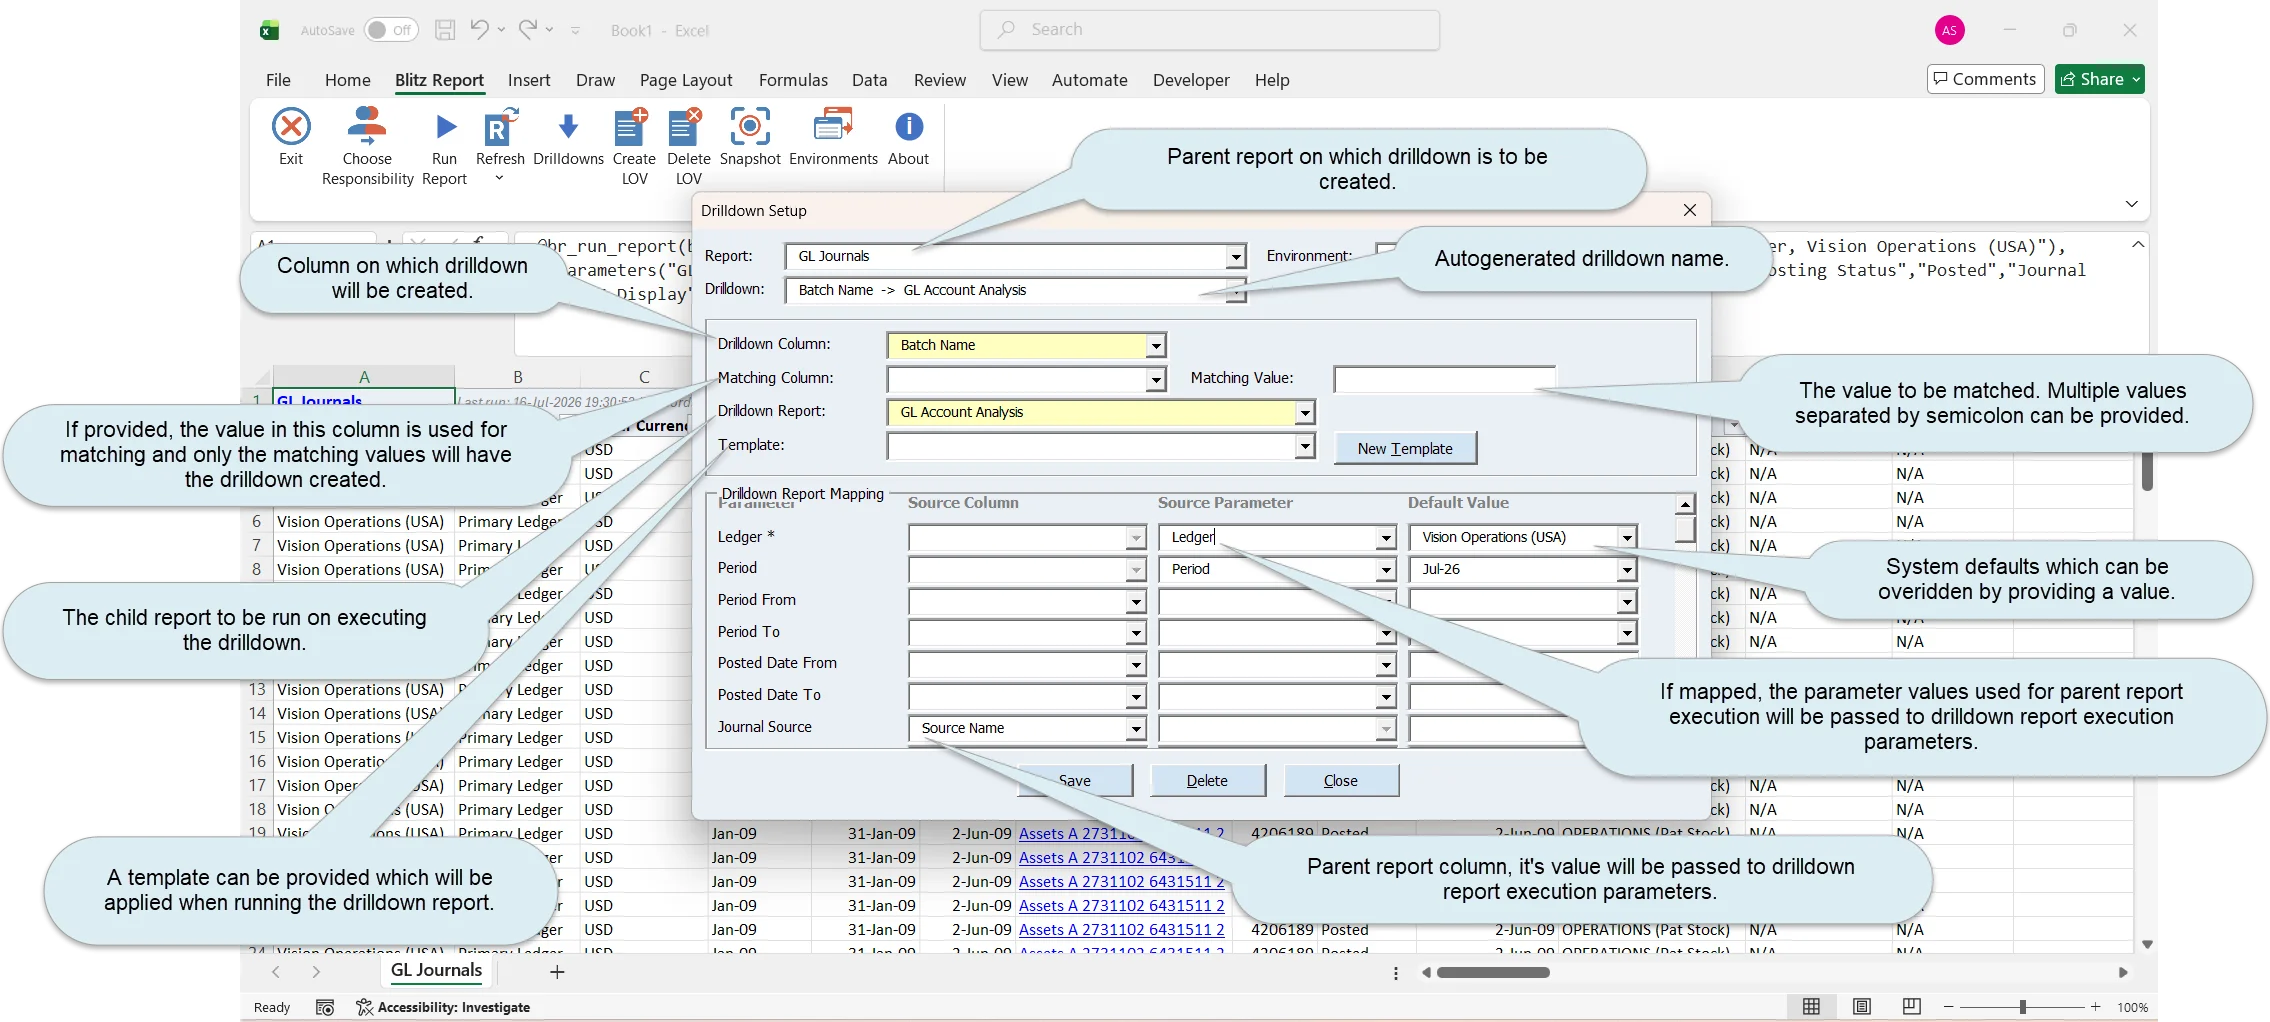Expand the Report dropdown showing GL Journals
Image resolution: width=2270 pixels, height=1022 pixels.
click(1236, 257)
